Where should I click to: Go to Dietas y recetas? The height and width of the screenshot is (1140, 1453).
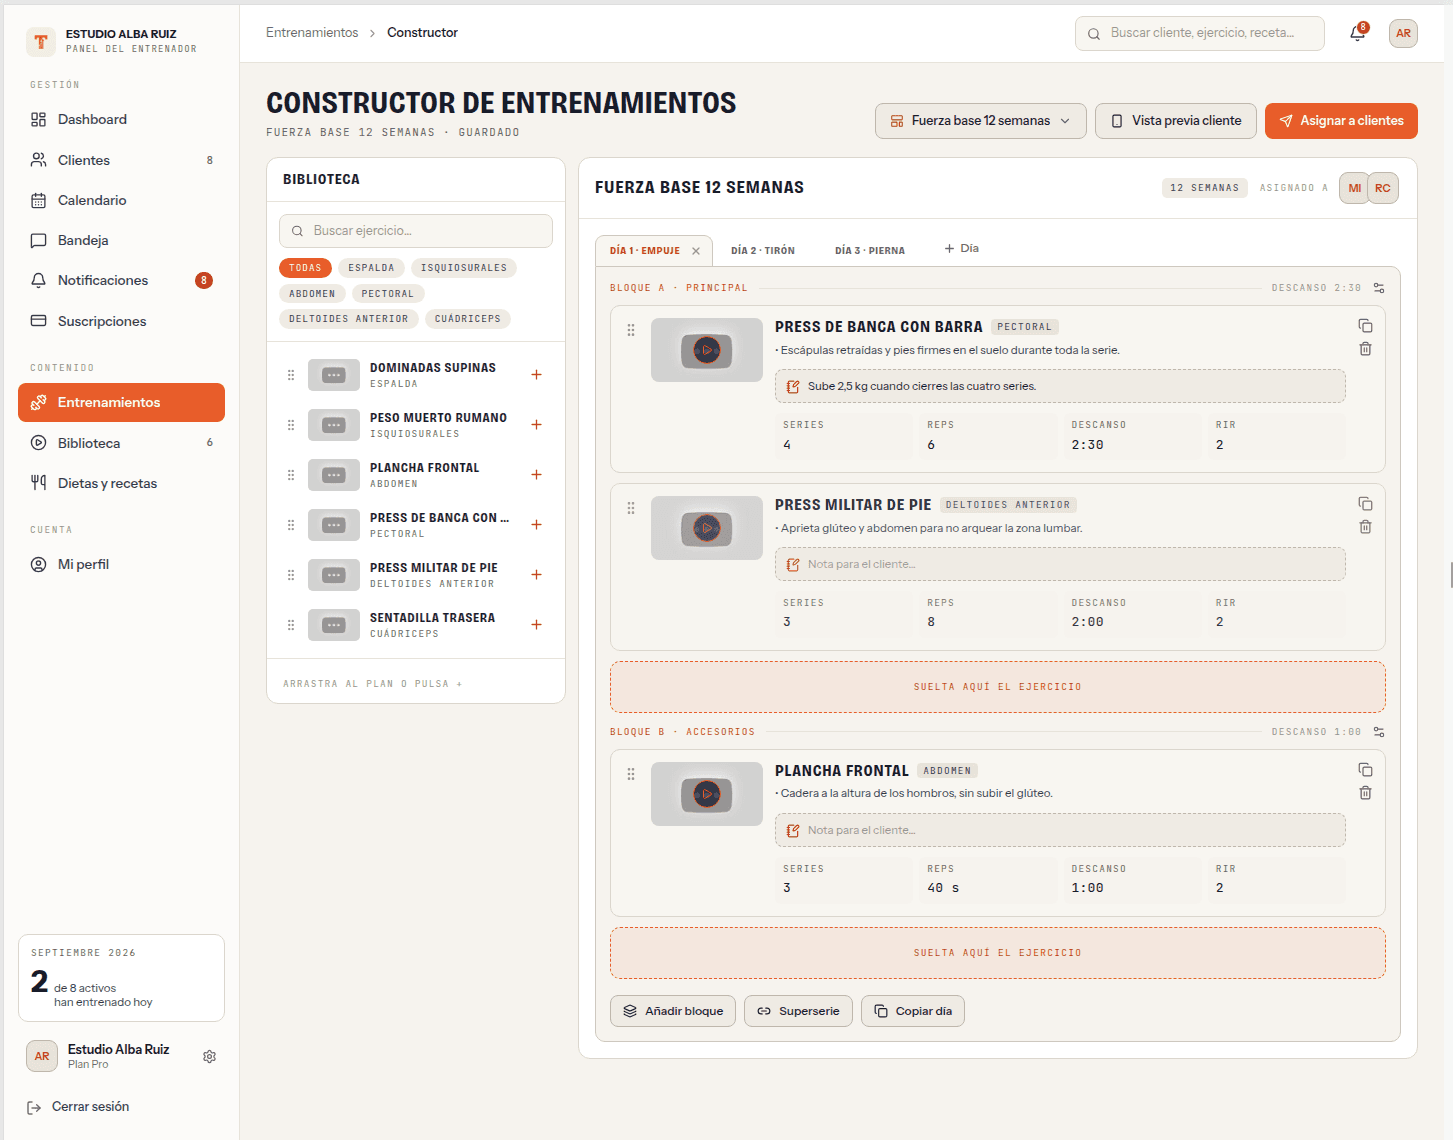pyautogui.click(x=121, y=483)
